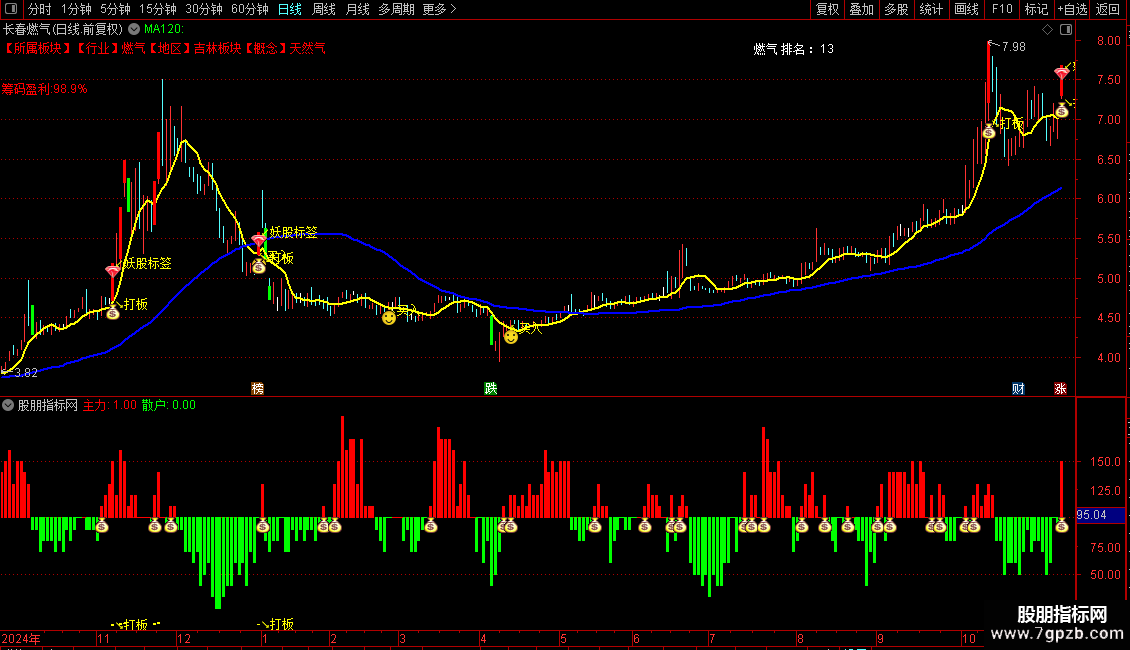Click the 【行业】燃气 sector label
Viewport: 1130px width, 650px height.
(x=110, y=48)
